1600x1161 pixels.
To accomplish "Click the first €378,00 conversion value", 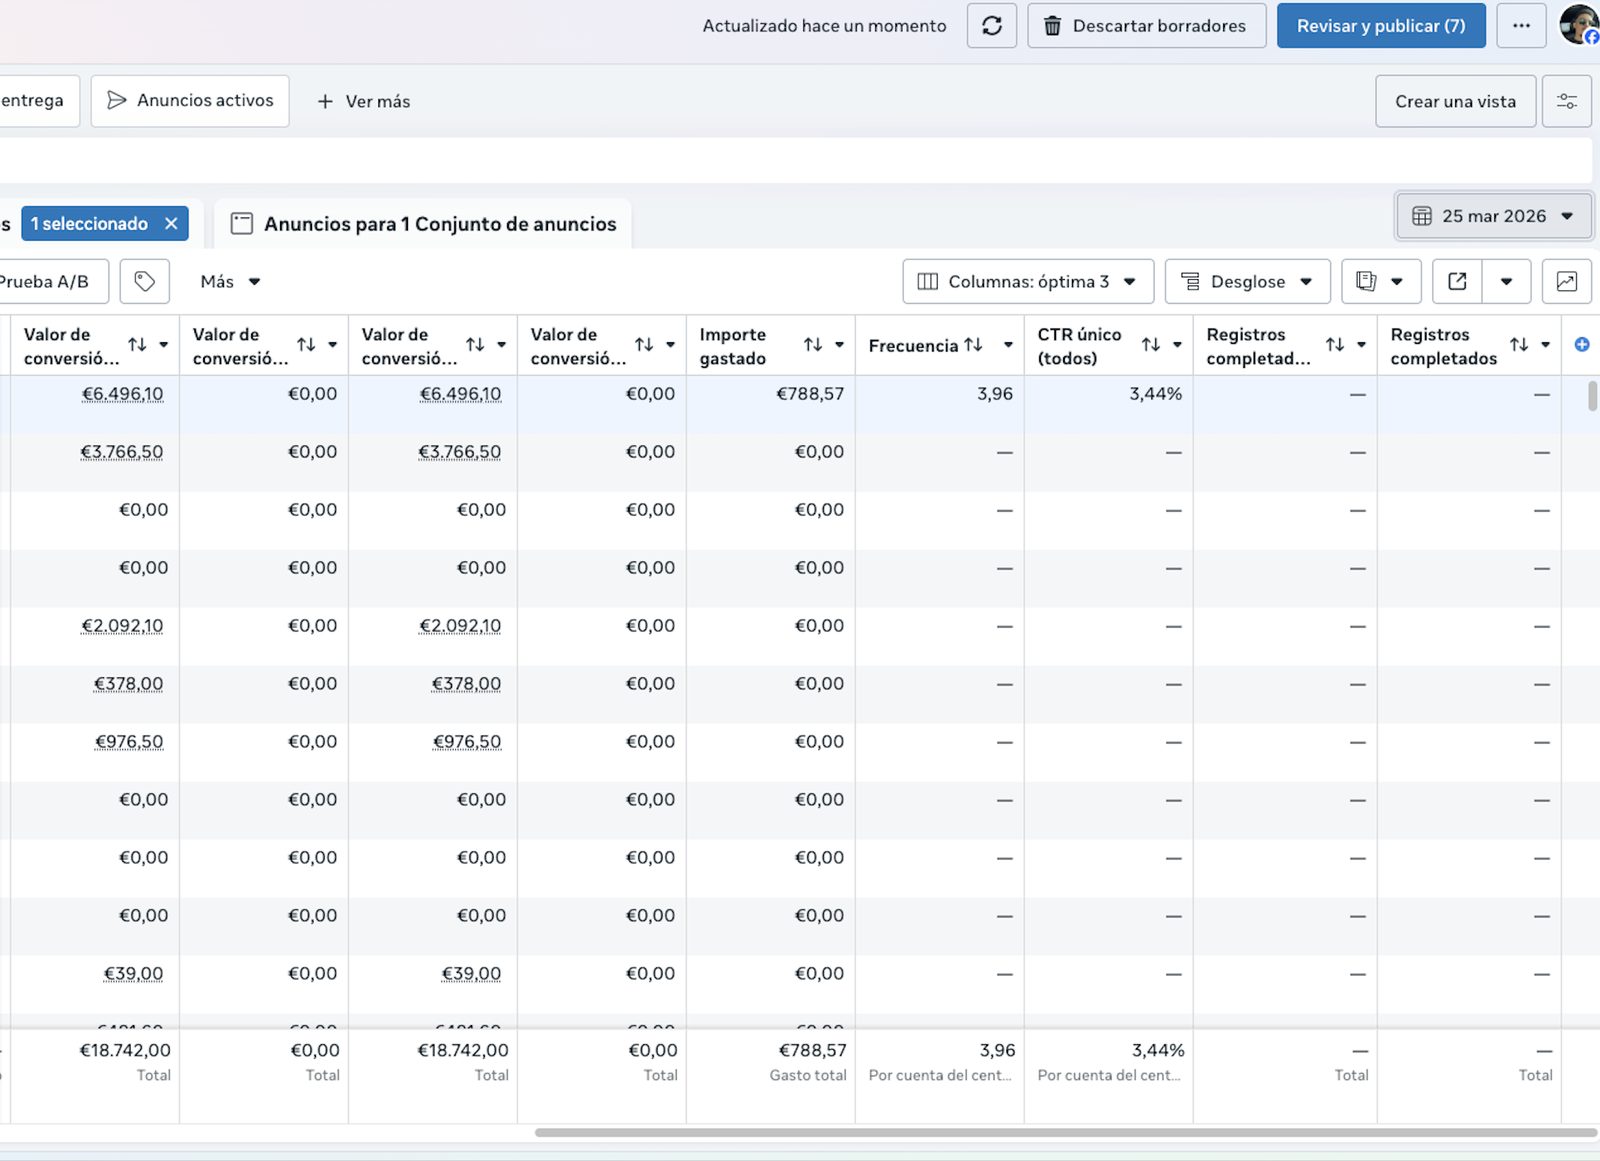I will 128,684.
